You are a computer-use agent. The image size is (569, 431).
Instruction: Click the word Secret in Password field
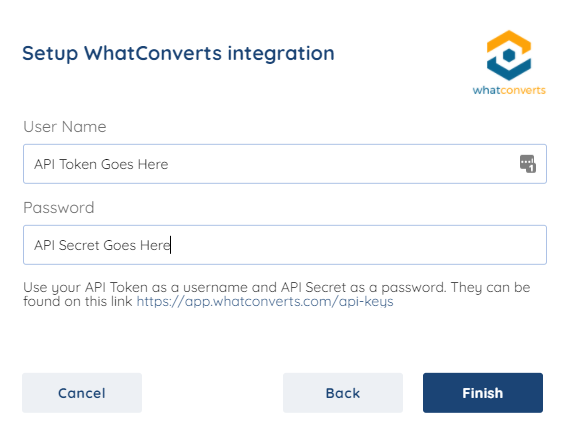79,245
